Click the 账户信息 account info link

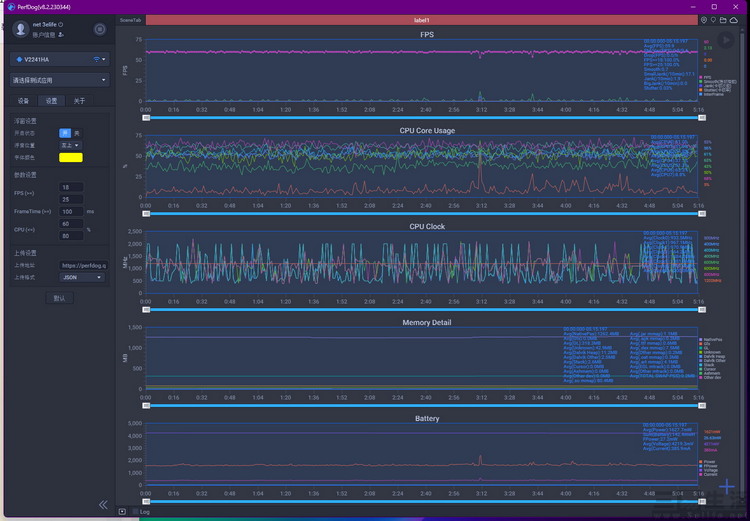[44, 35]
